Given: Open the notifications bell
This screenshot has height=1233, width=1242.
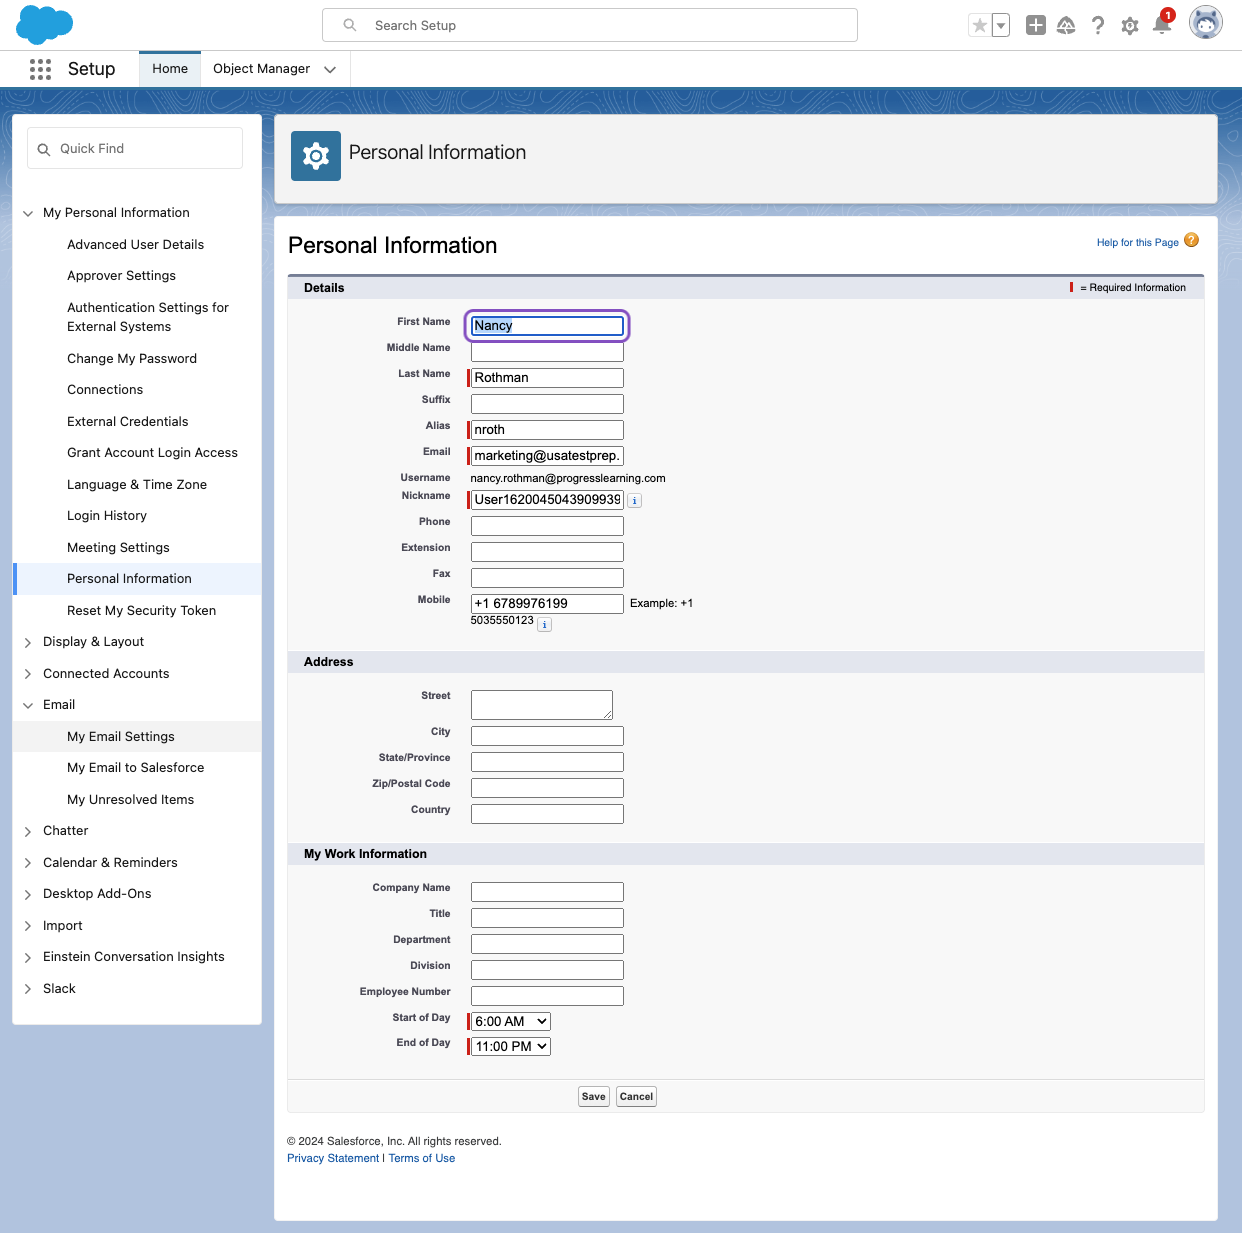Looking at the screenshot, I should (1162, 24).
